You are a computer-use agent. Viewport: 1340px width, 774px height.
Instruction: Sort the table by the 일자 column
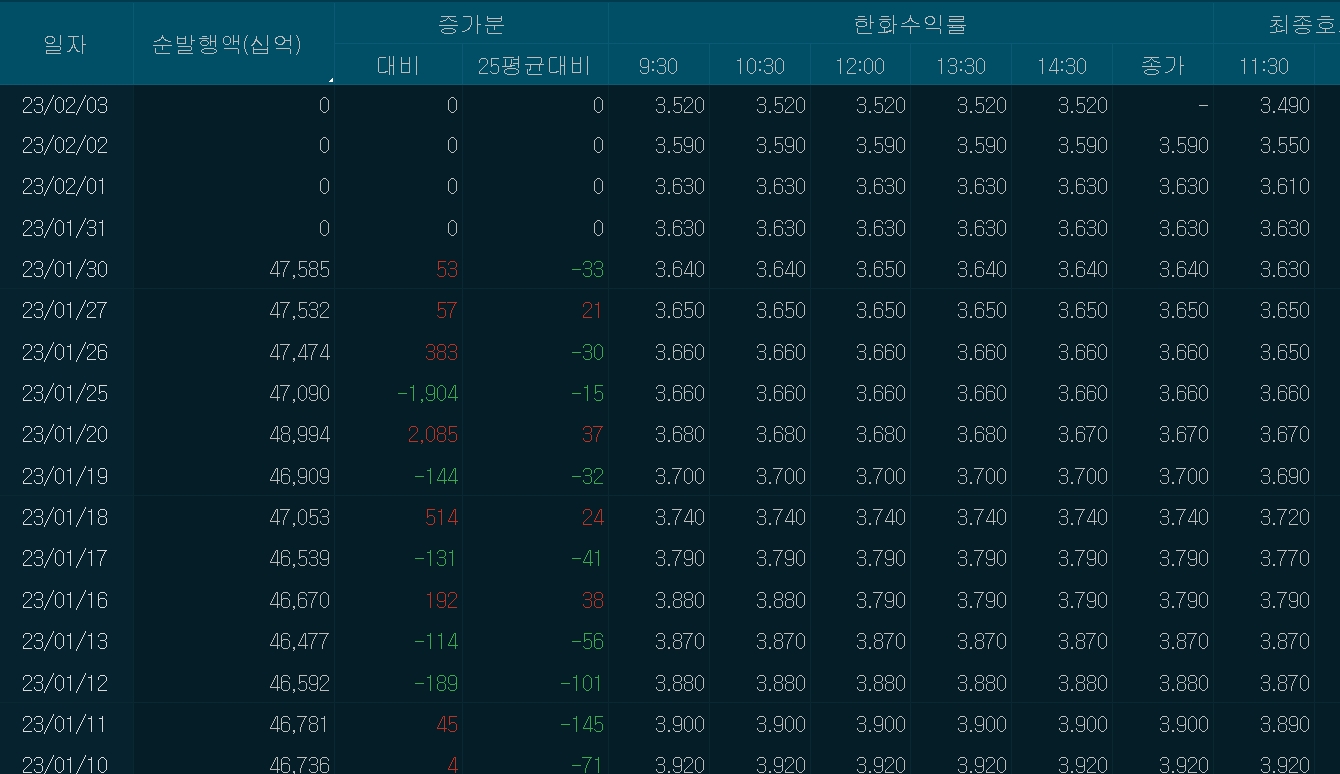[x=64, y=43]
